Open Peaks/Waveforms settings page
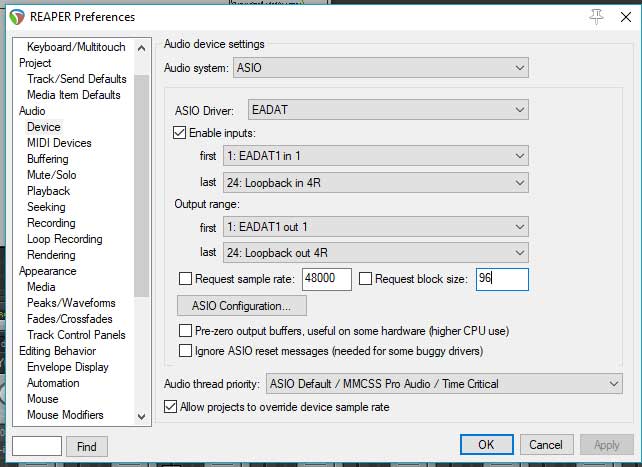The height and width of the screenshot is (467, 642). click(x=71, y=302)
